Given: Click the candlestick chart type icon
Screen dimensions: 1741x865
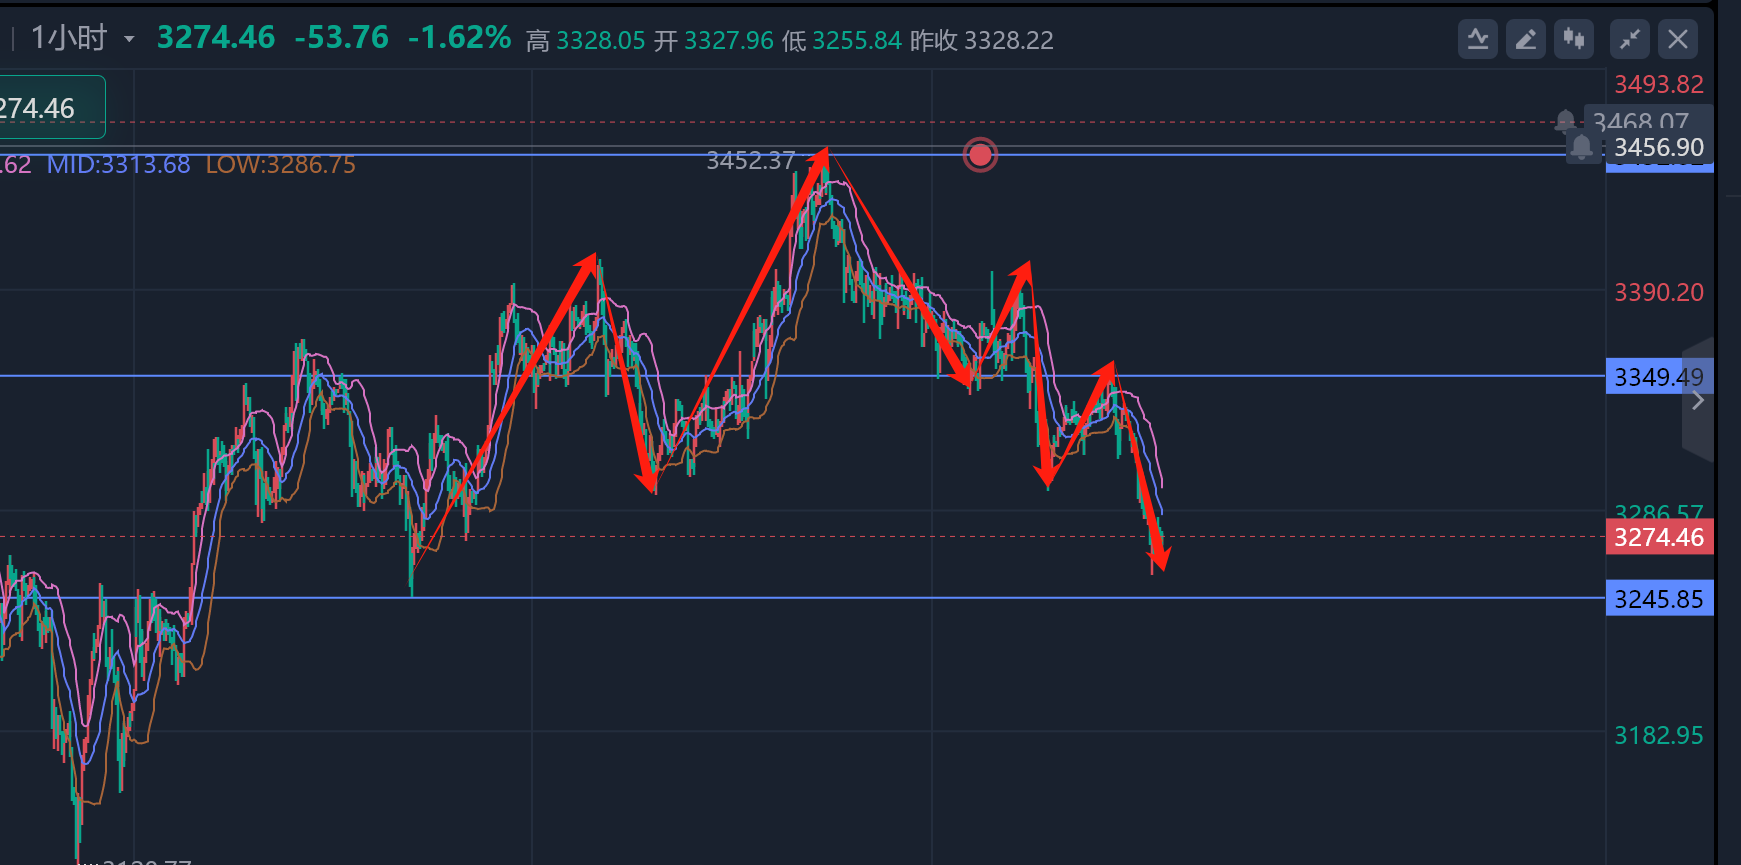Looking at the screenshot, I should 1573,40.
